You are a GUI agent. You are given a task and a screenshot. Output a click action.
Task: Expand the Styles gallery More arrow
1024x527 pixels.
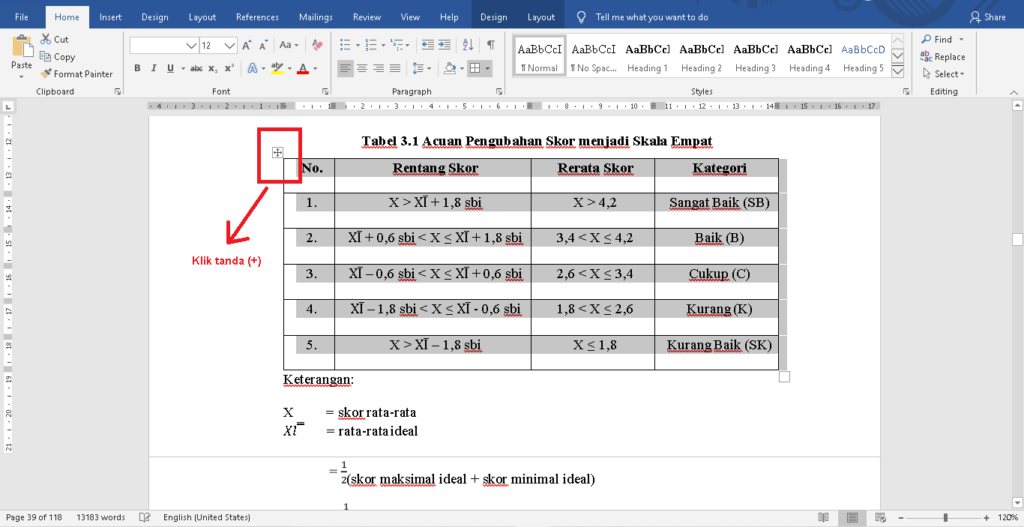(897, 71)
